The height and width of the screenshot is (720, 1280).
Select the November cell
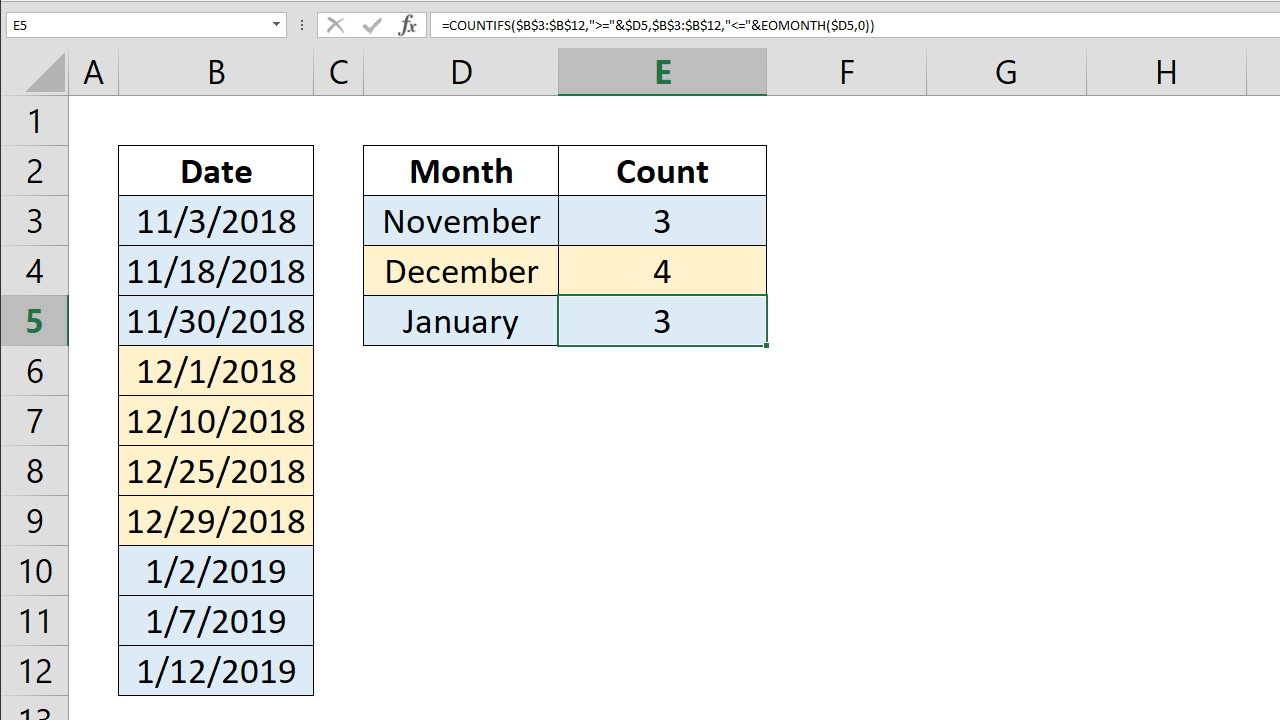(x=461, y=221)
